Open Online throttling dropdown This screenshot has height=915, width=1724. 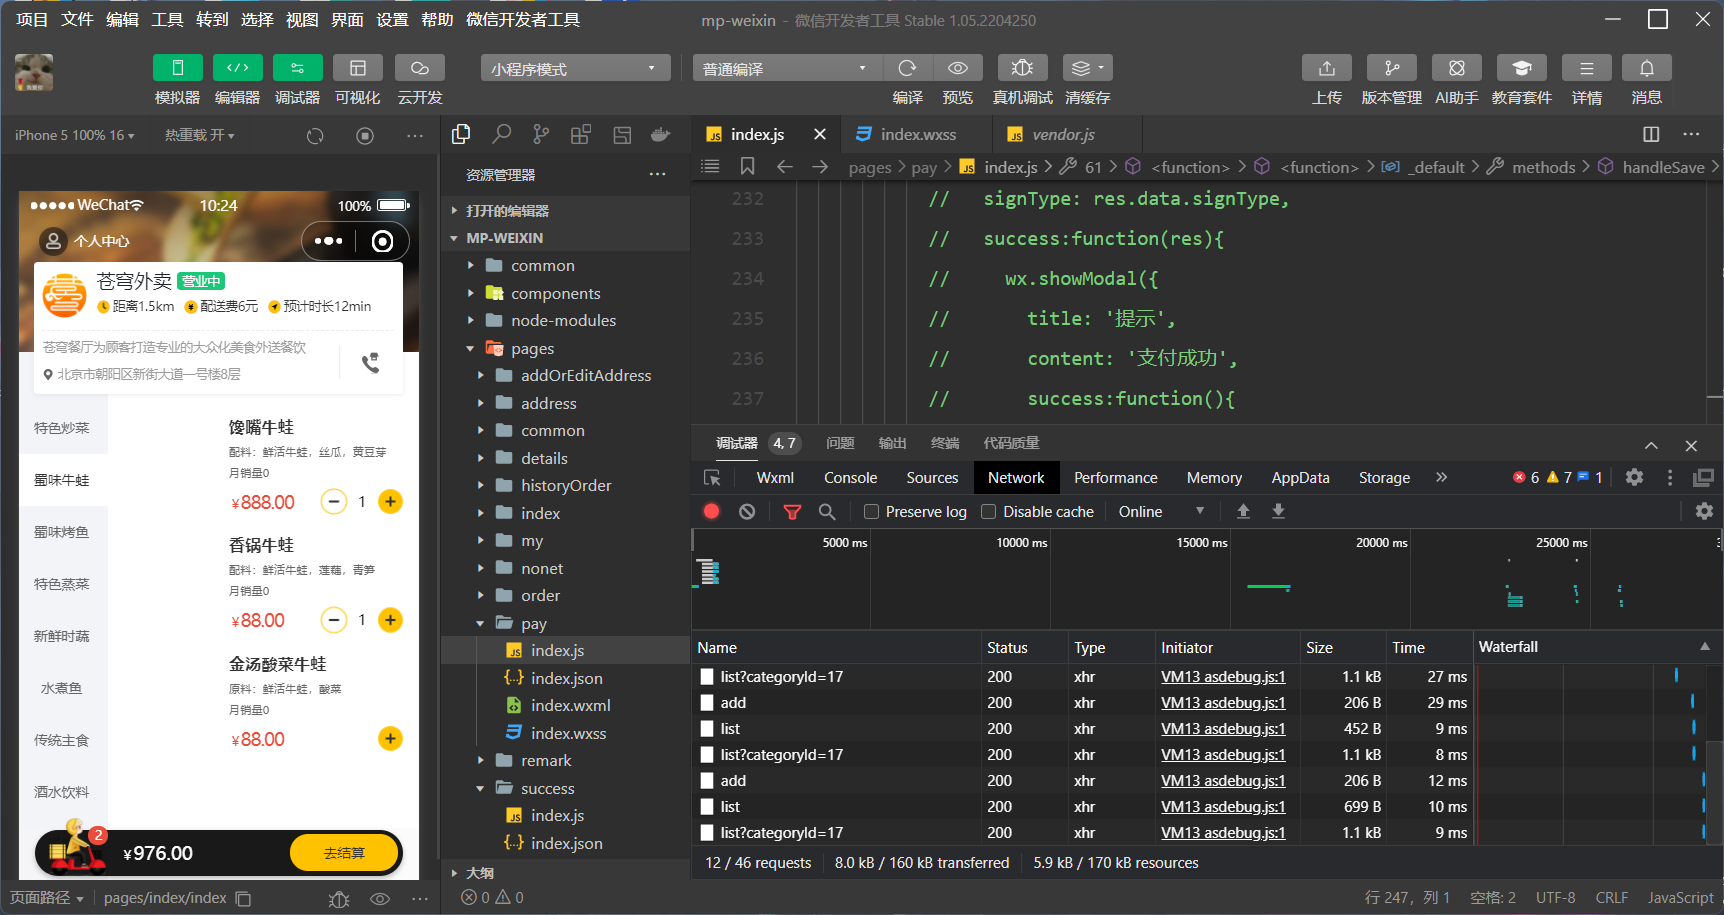pos(1161,511)
